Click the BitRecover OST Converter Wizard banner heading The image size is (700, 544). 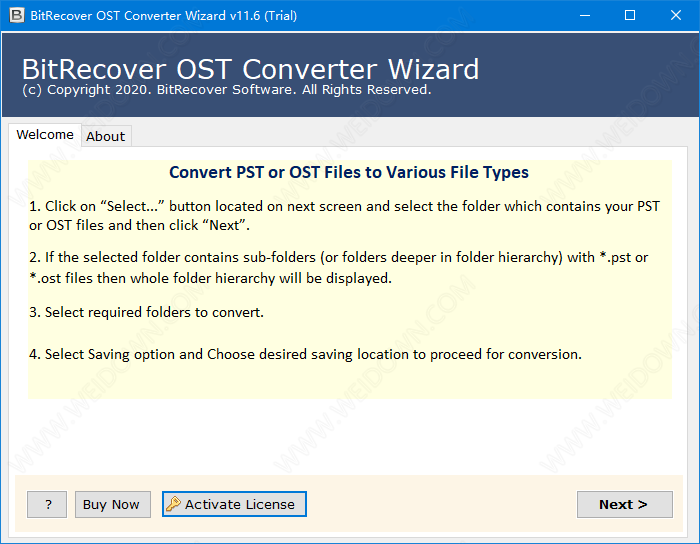tap(250, 69)
